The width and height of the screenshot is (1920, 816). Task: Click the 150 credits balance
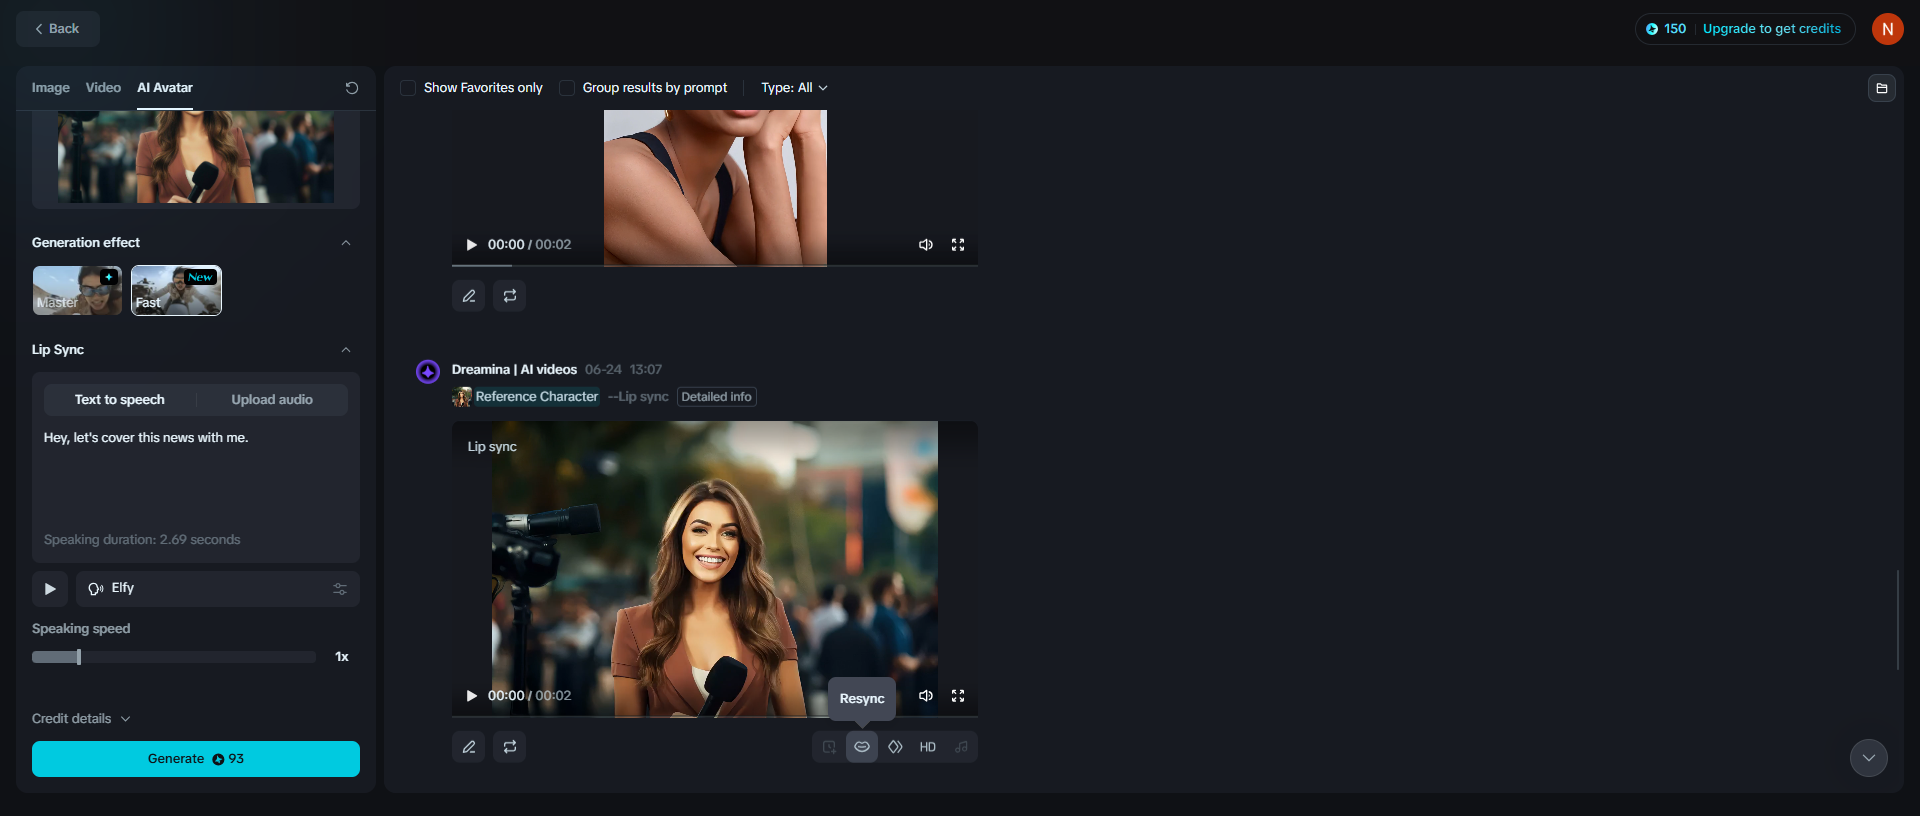(1666, 29)
